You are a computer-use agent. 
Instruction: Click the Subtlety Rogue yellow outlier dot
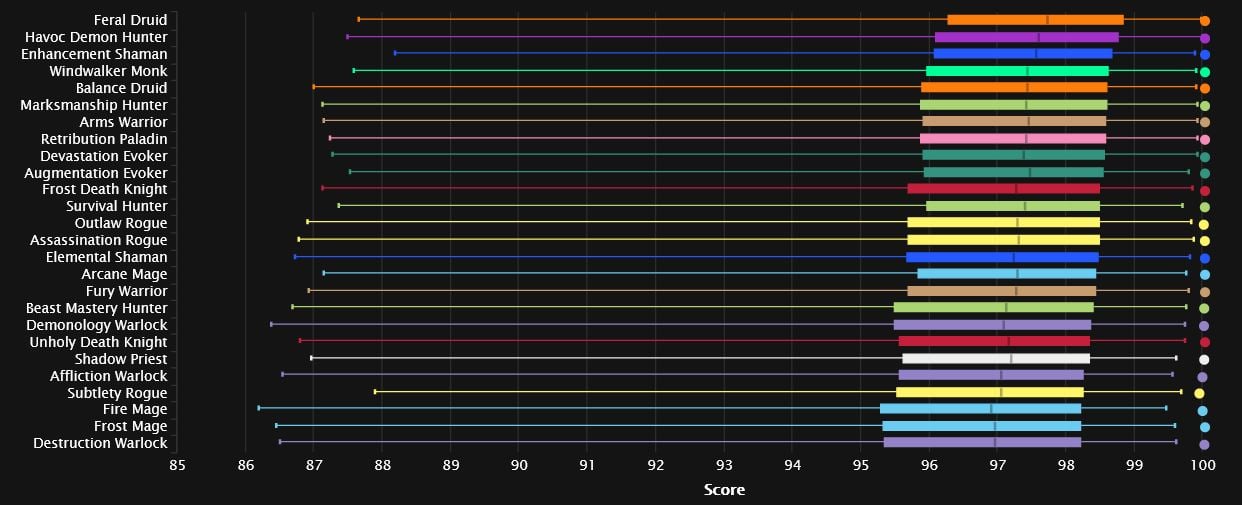pyautogui.click(x=1199, y=393)
